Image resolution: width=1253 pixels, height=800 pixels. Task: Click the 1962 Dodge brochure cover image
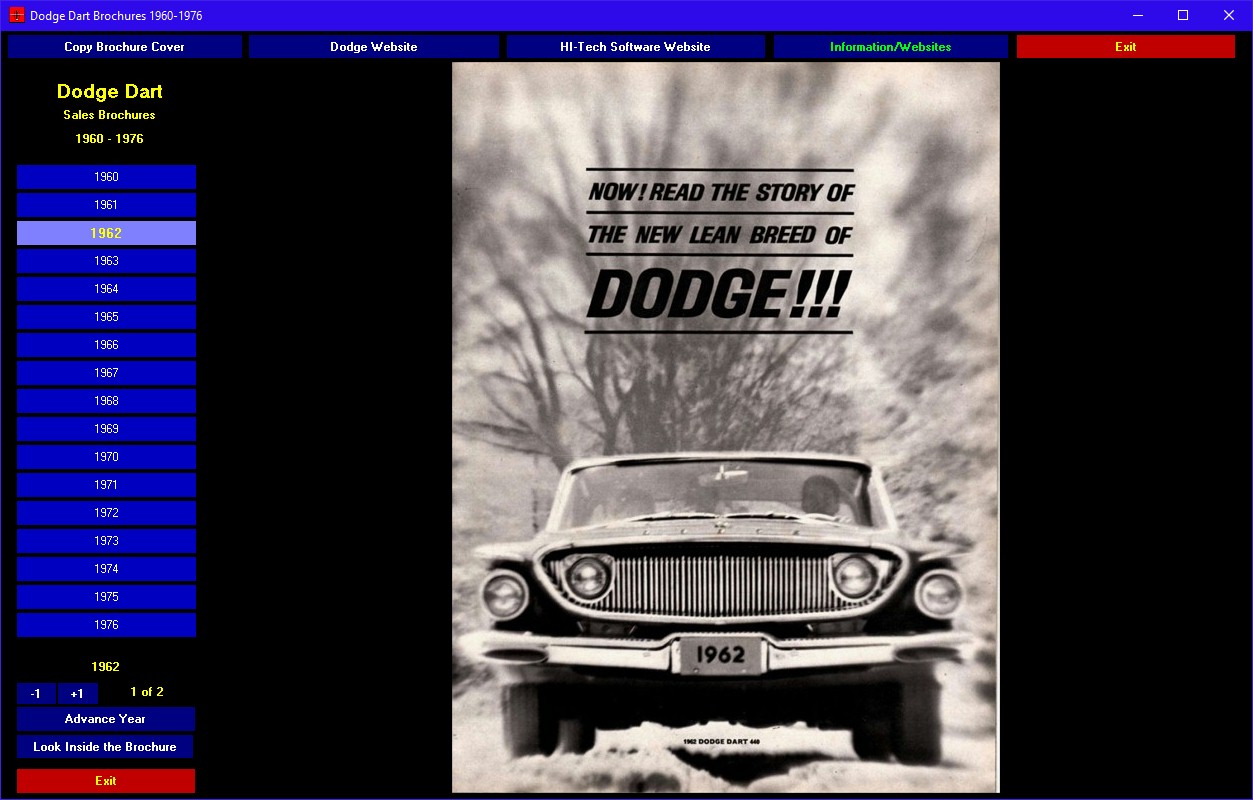[726, 427]
